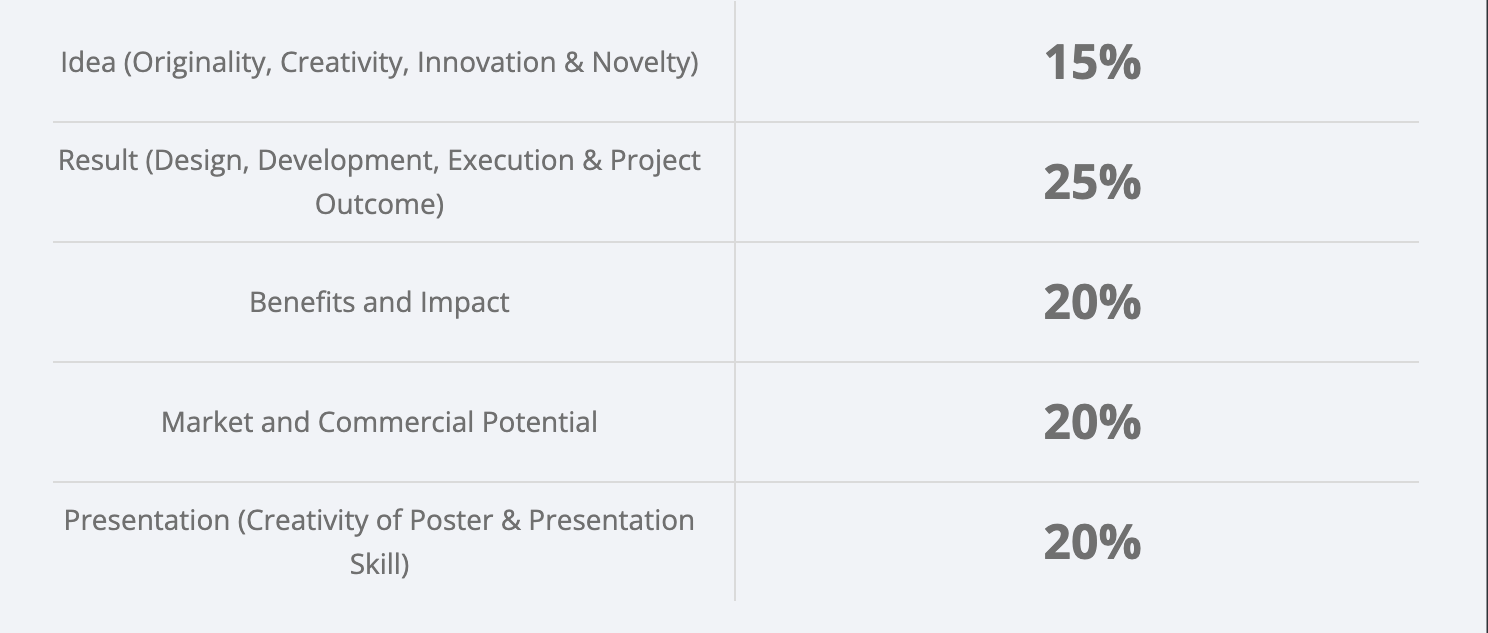Click the Presentation (Creativity of Poster) criterion text
Image resolution: width=1488 pixels, height=633 pixels.
click(x=379, y=521)
